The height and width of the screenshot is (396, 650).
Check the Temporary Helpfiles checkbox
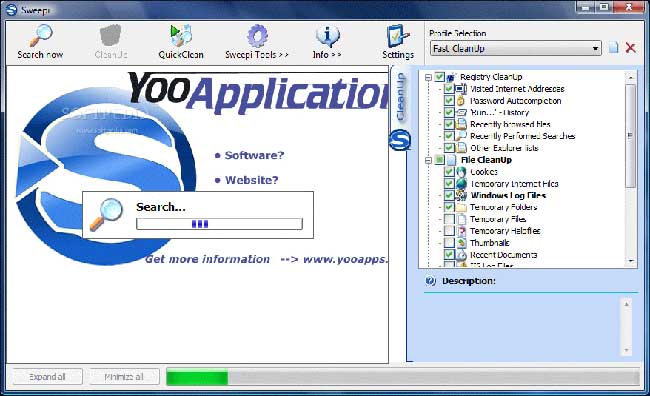point(449,231)
